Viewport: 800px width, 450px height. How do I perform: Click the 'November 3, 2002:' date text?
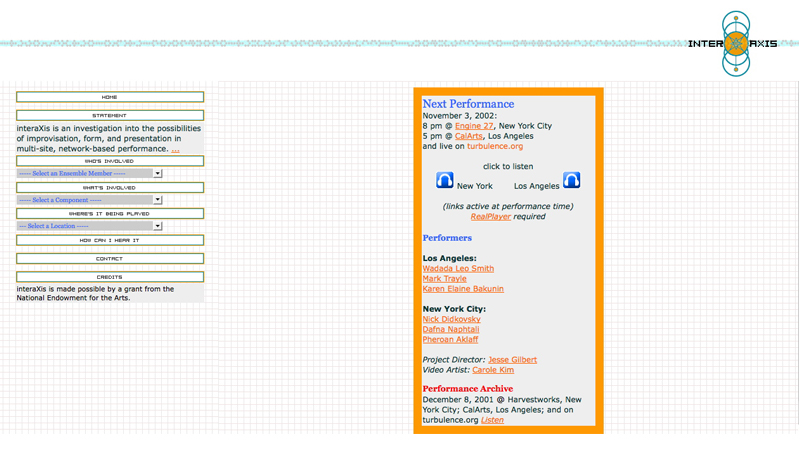click(x=459, y=116)
